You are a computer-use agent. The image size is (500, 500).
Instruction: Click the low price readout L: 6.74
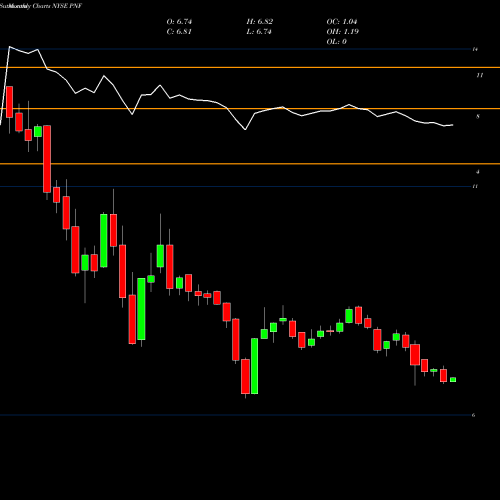259,32
